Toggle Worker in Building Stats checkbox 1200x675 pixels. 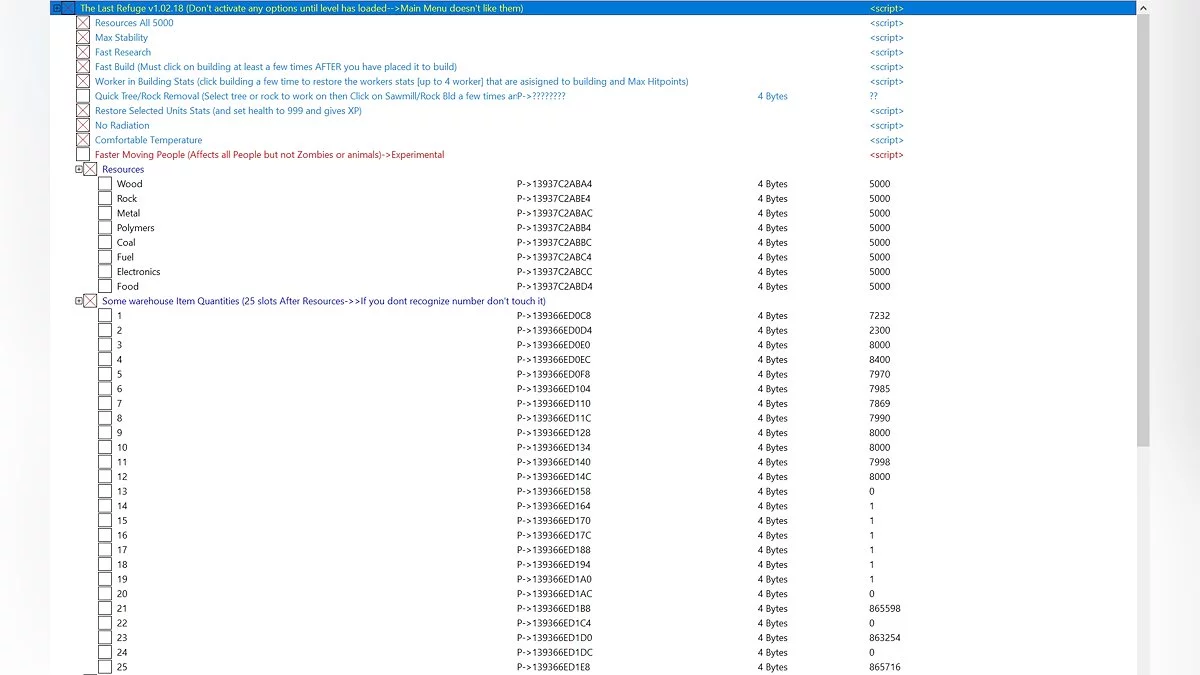pyautogui.click(x=83, y=82)
